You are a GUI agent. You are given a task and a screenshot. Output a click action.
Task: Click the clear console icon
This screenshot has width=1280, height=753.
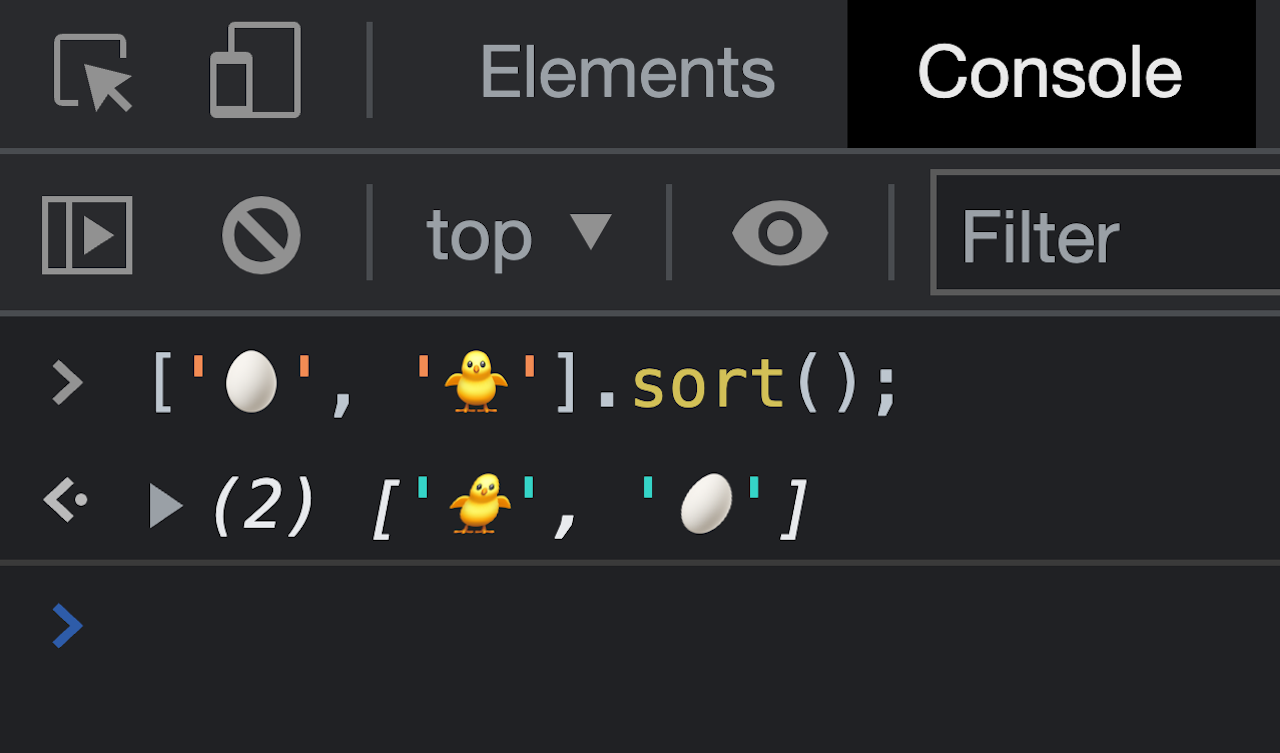pos(261,234)
